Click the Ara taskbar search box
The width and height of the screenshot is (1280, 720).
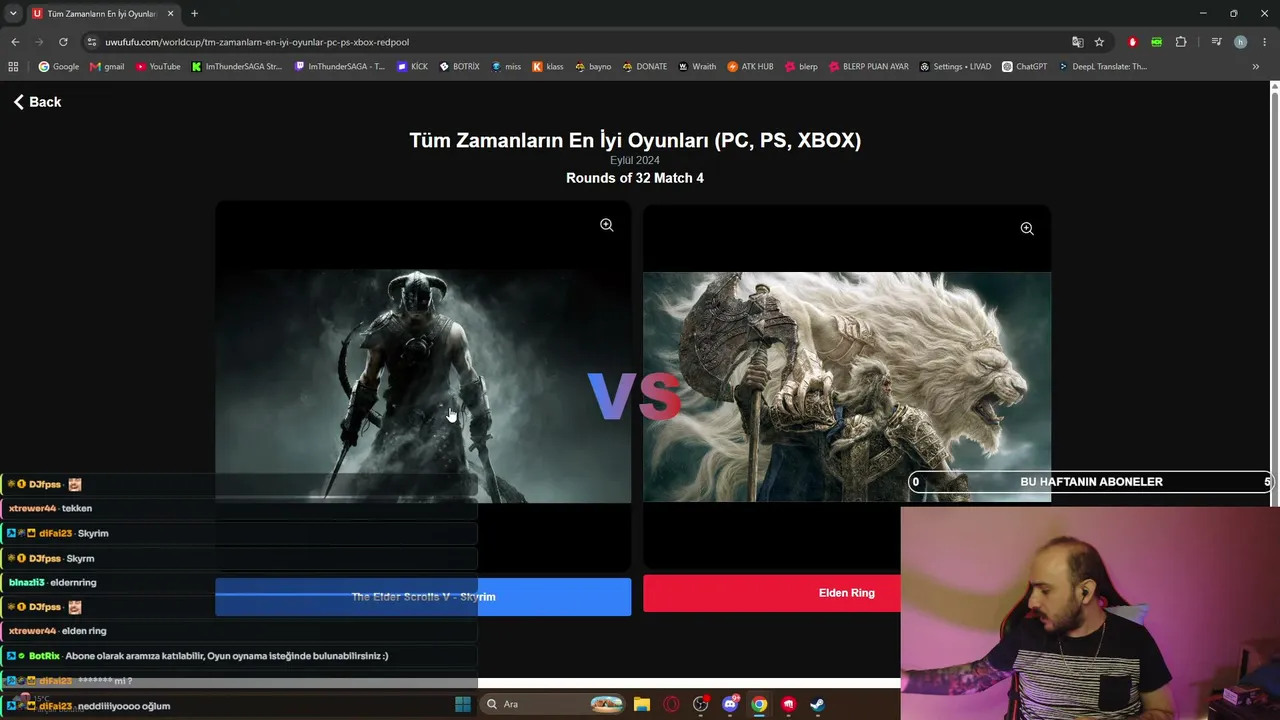coord(553,704)
